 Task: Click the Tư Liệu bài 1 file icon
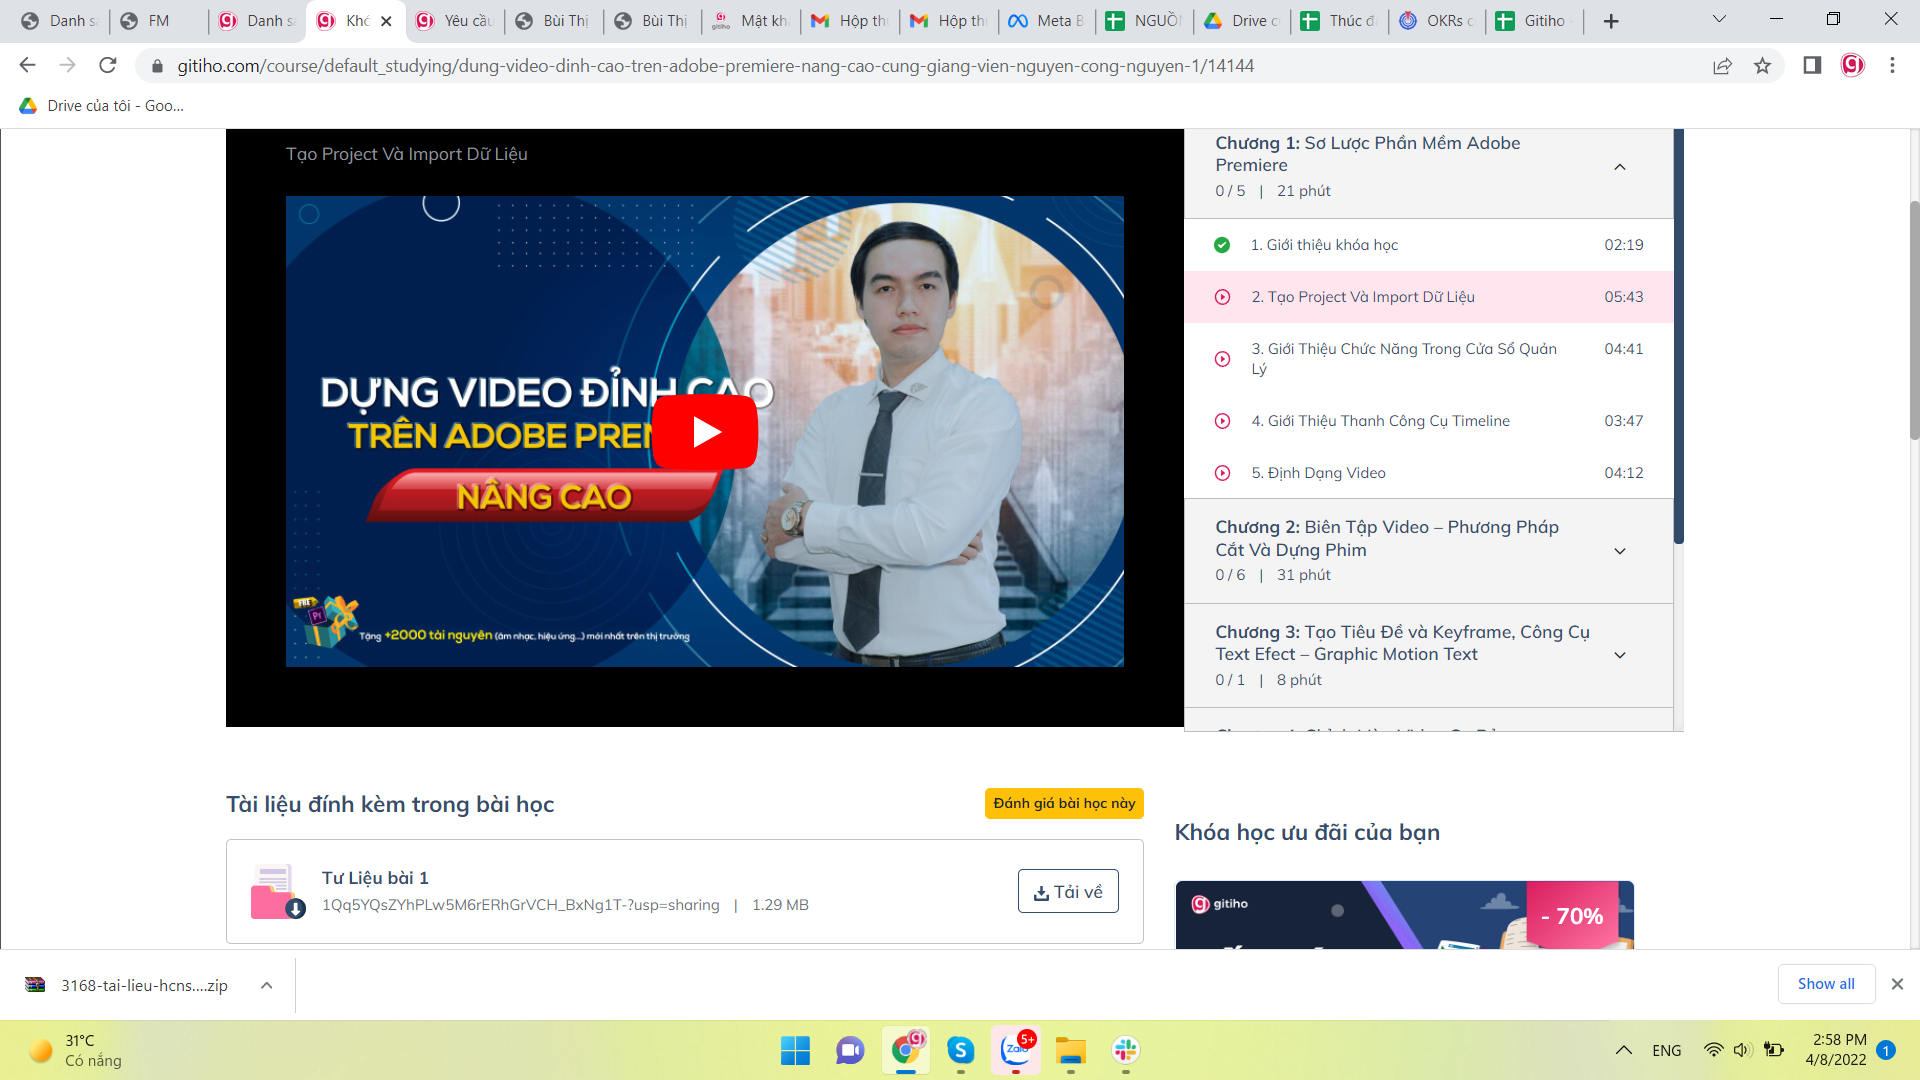tap(277, 891)
